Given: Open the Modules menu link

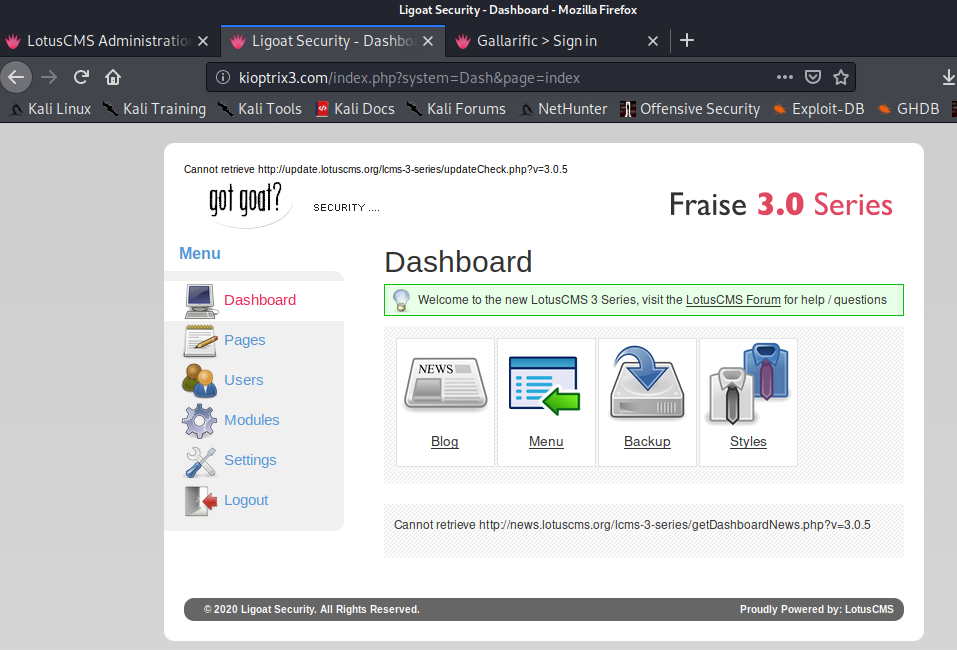Looking at the screenshot, I should [251, 420].
